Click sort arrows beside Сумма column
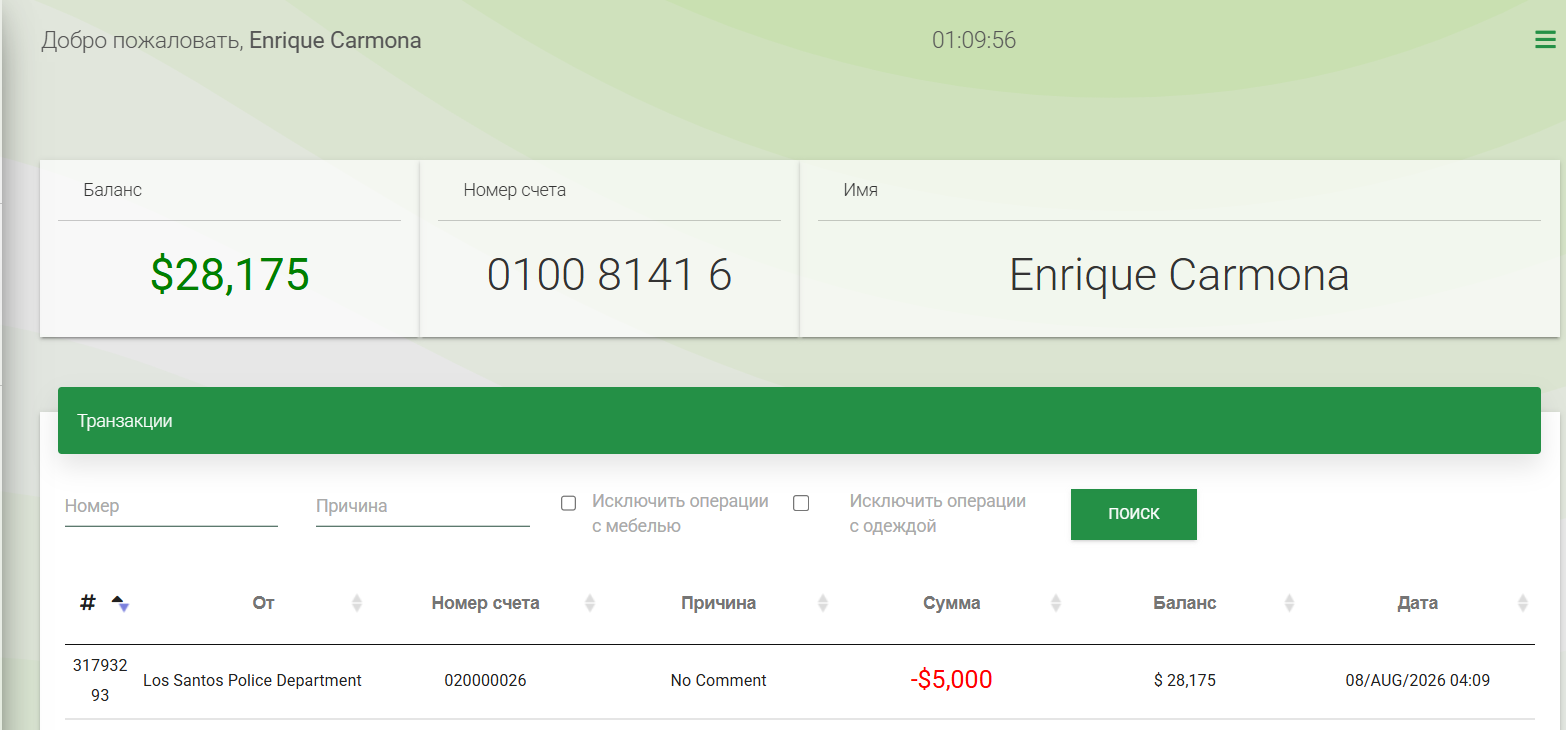This screenshot has height=730, width=1566. tap(1056, 603)
